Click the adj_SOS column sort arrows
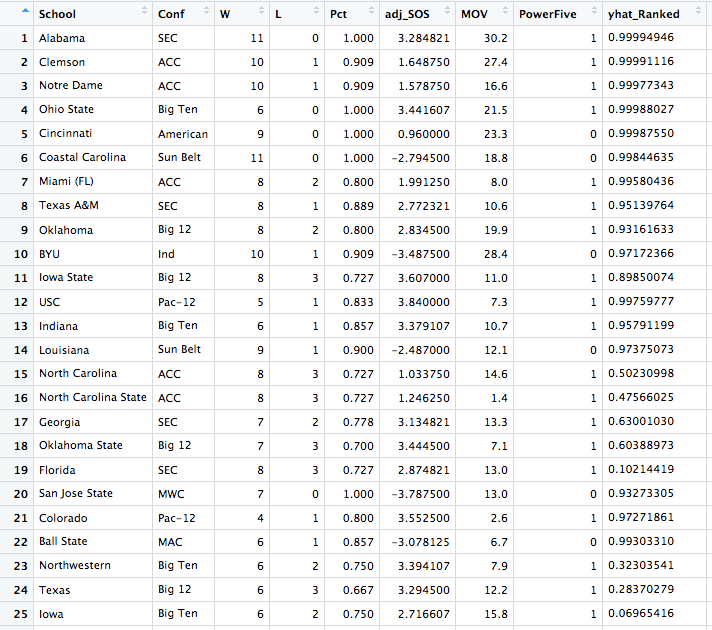The image size is (712, 630). tap(444, 15)
